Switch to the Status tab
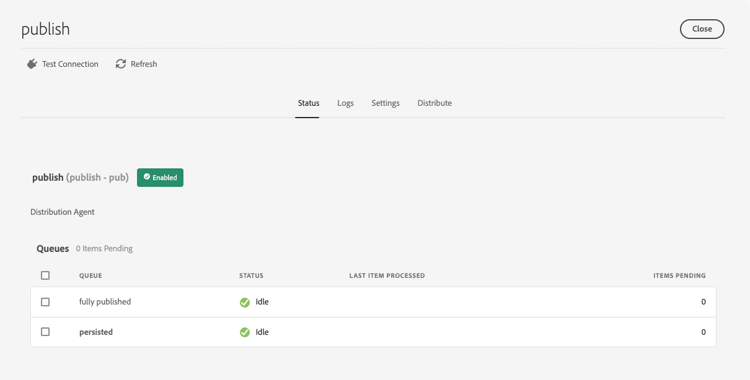Image resolution: width=750 pixels, height=380 pixels. [308, 103]
